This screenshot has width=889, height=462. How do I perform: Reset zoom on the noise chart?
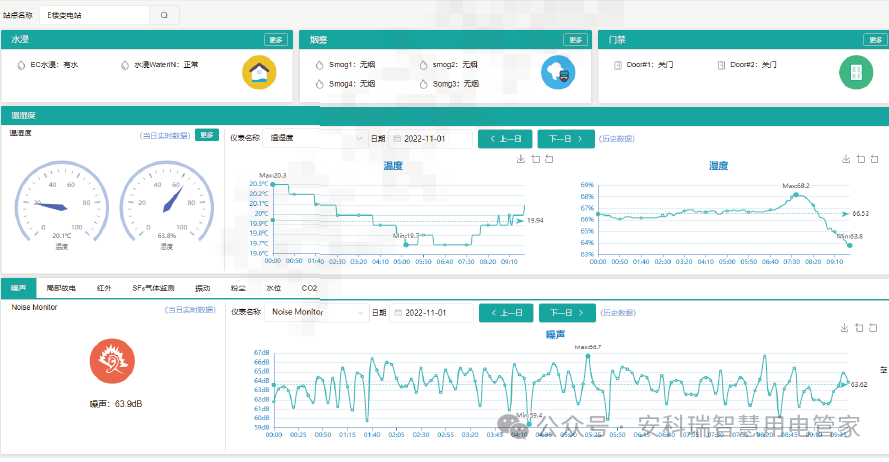coord(873,328)
